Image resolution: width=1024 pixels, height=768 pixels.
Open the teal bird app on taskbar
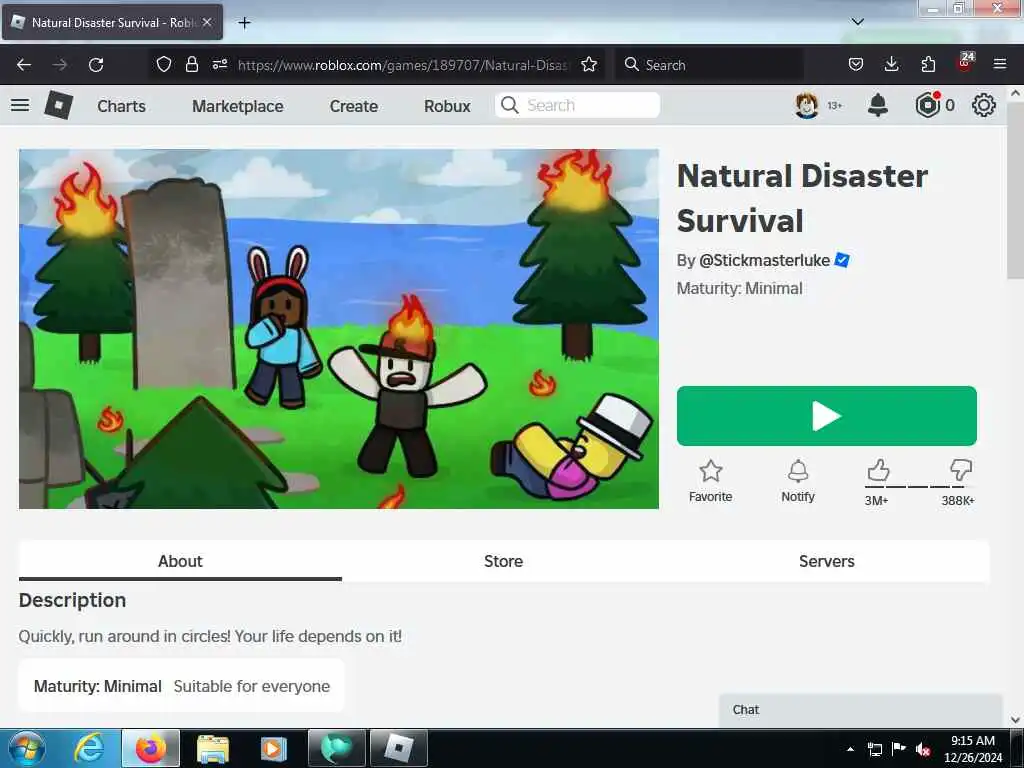pyautogui.click(x=336, y=748)
